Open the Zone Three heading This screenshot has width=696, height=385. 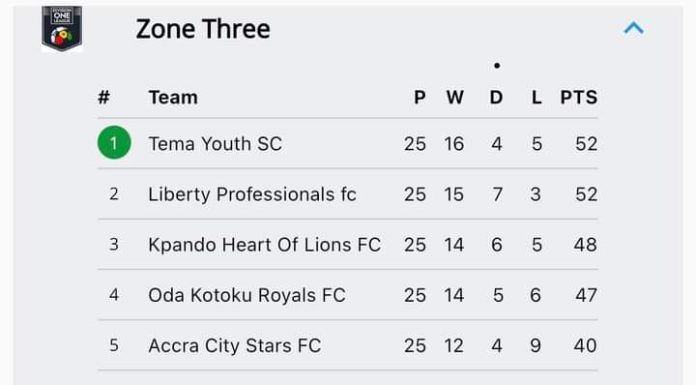pos(203,29)
